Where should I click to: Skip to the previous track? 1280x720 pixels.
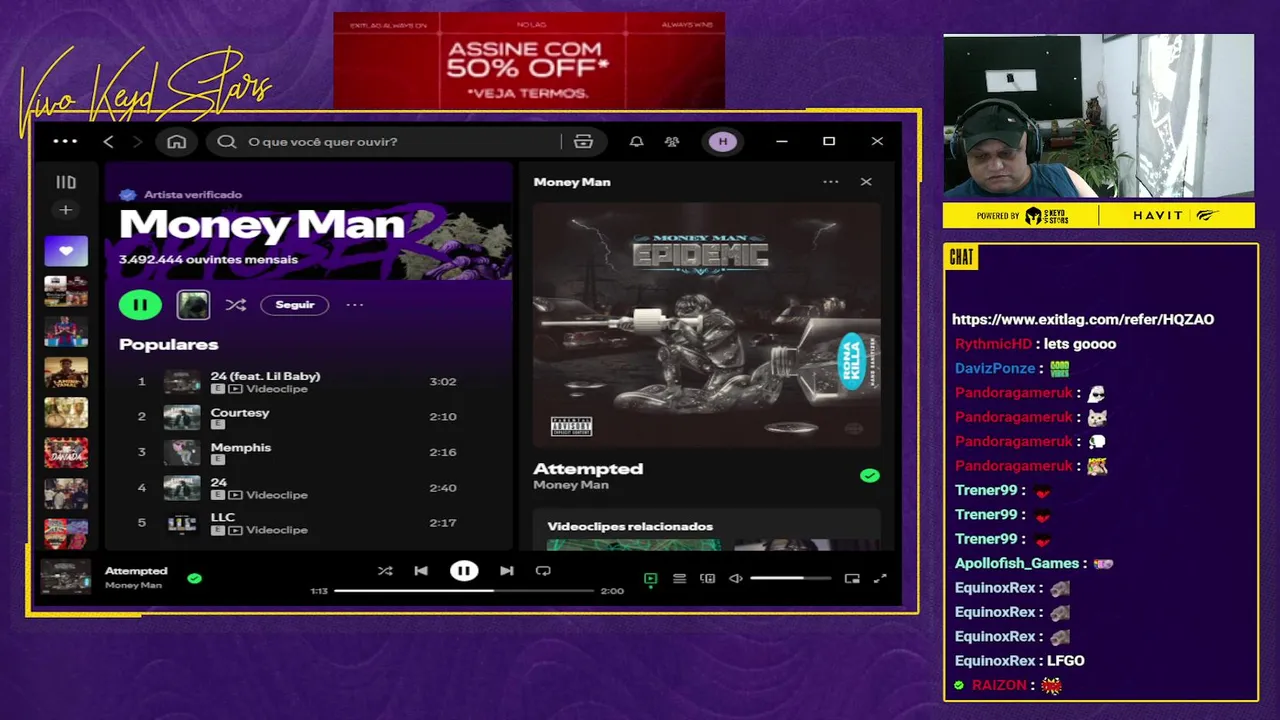[421, 571]
